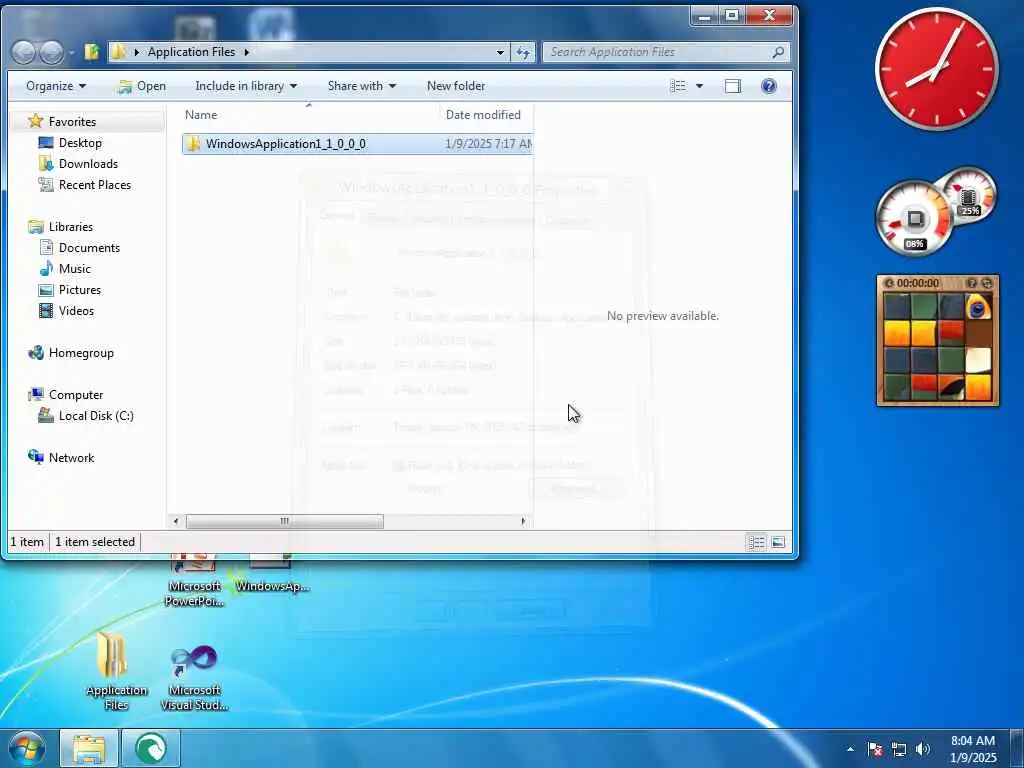Click the search magnifier icon
1024x768 pixels.
point(778,52)
